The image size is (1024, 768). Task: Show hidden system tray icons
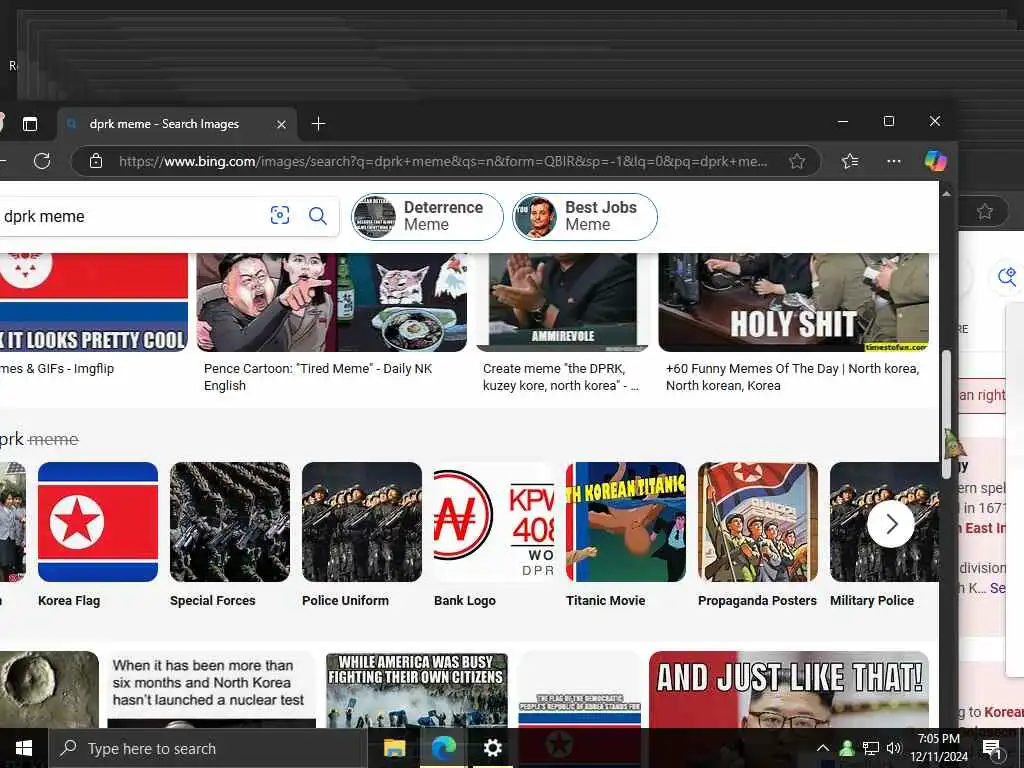823,748
